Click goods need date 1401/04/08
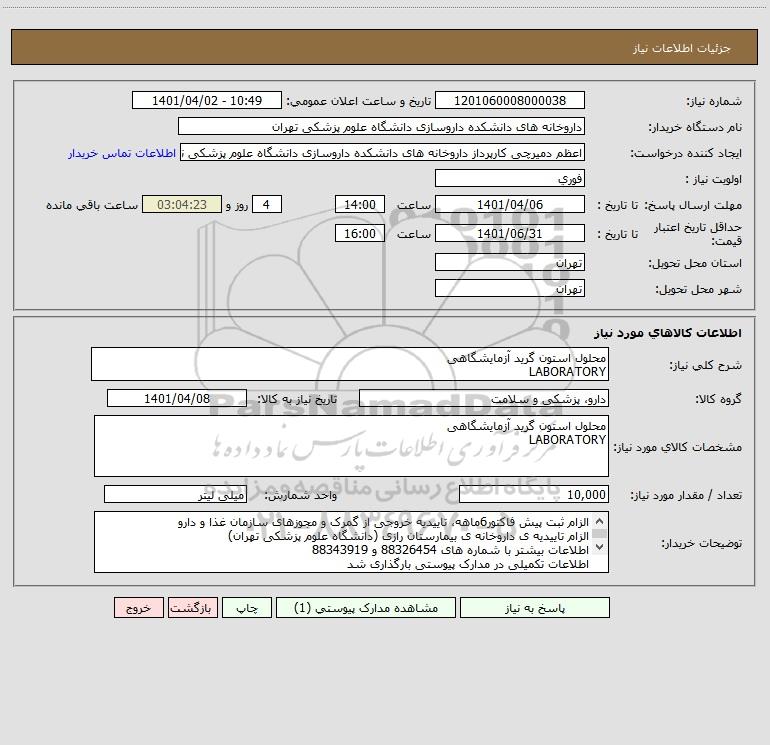Image resolution: width=770 pixels, height=745 pixels. [177, 398]
